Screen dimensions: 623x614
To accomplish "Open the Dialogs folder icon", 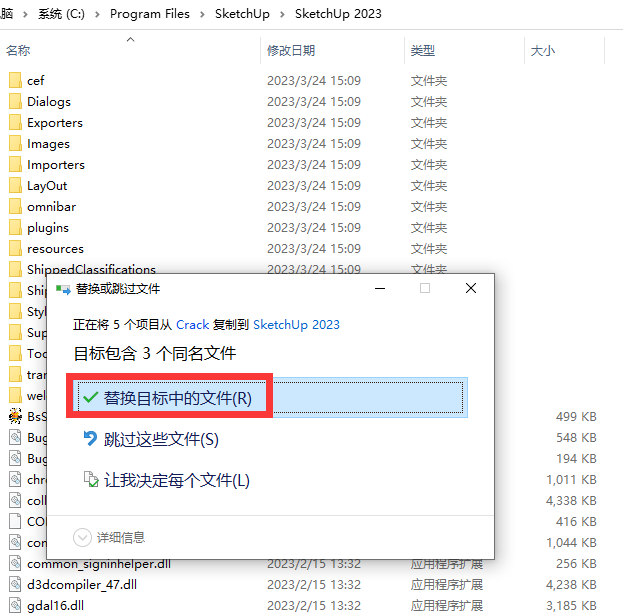I will coord(15,101).
